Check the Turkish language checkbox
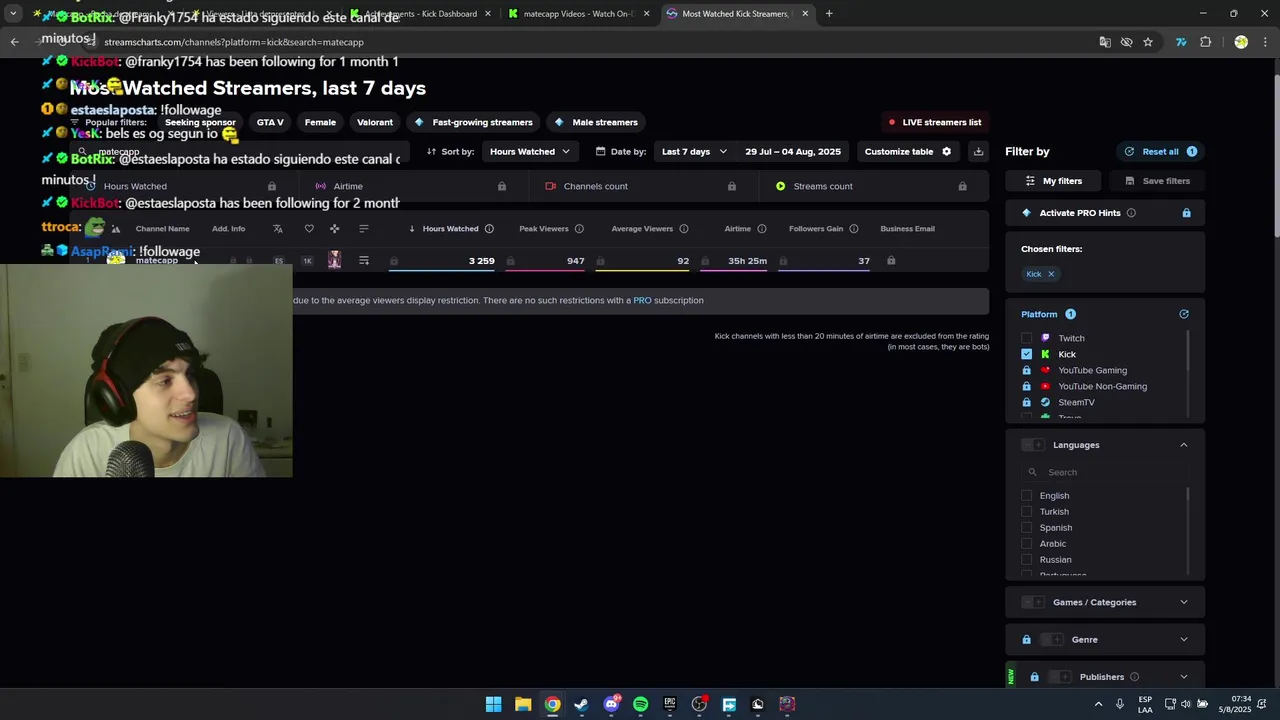The height and width of the screenshot is (720, 1280). click(x=1027, y=512)
